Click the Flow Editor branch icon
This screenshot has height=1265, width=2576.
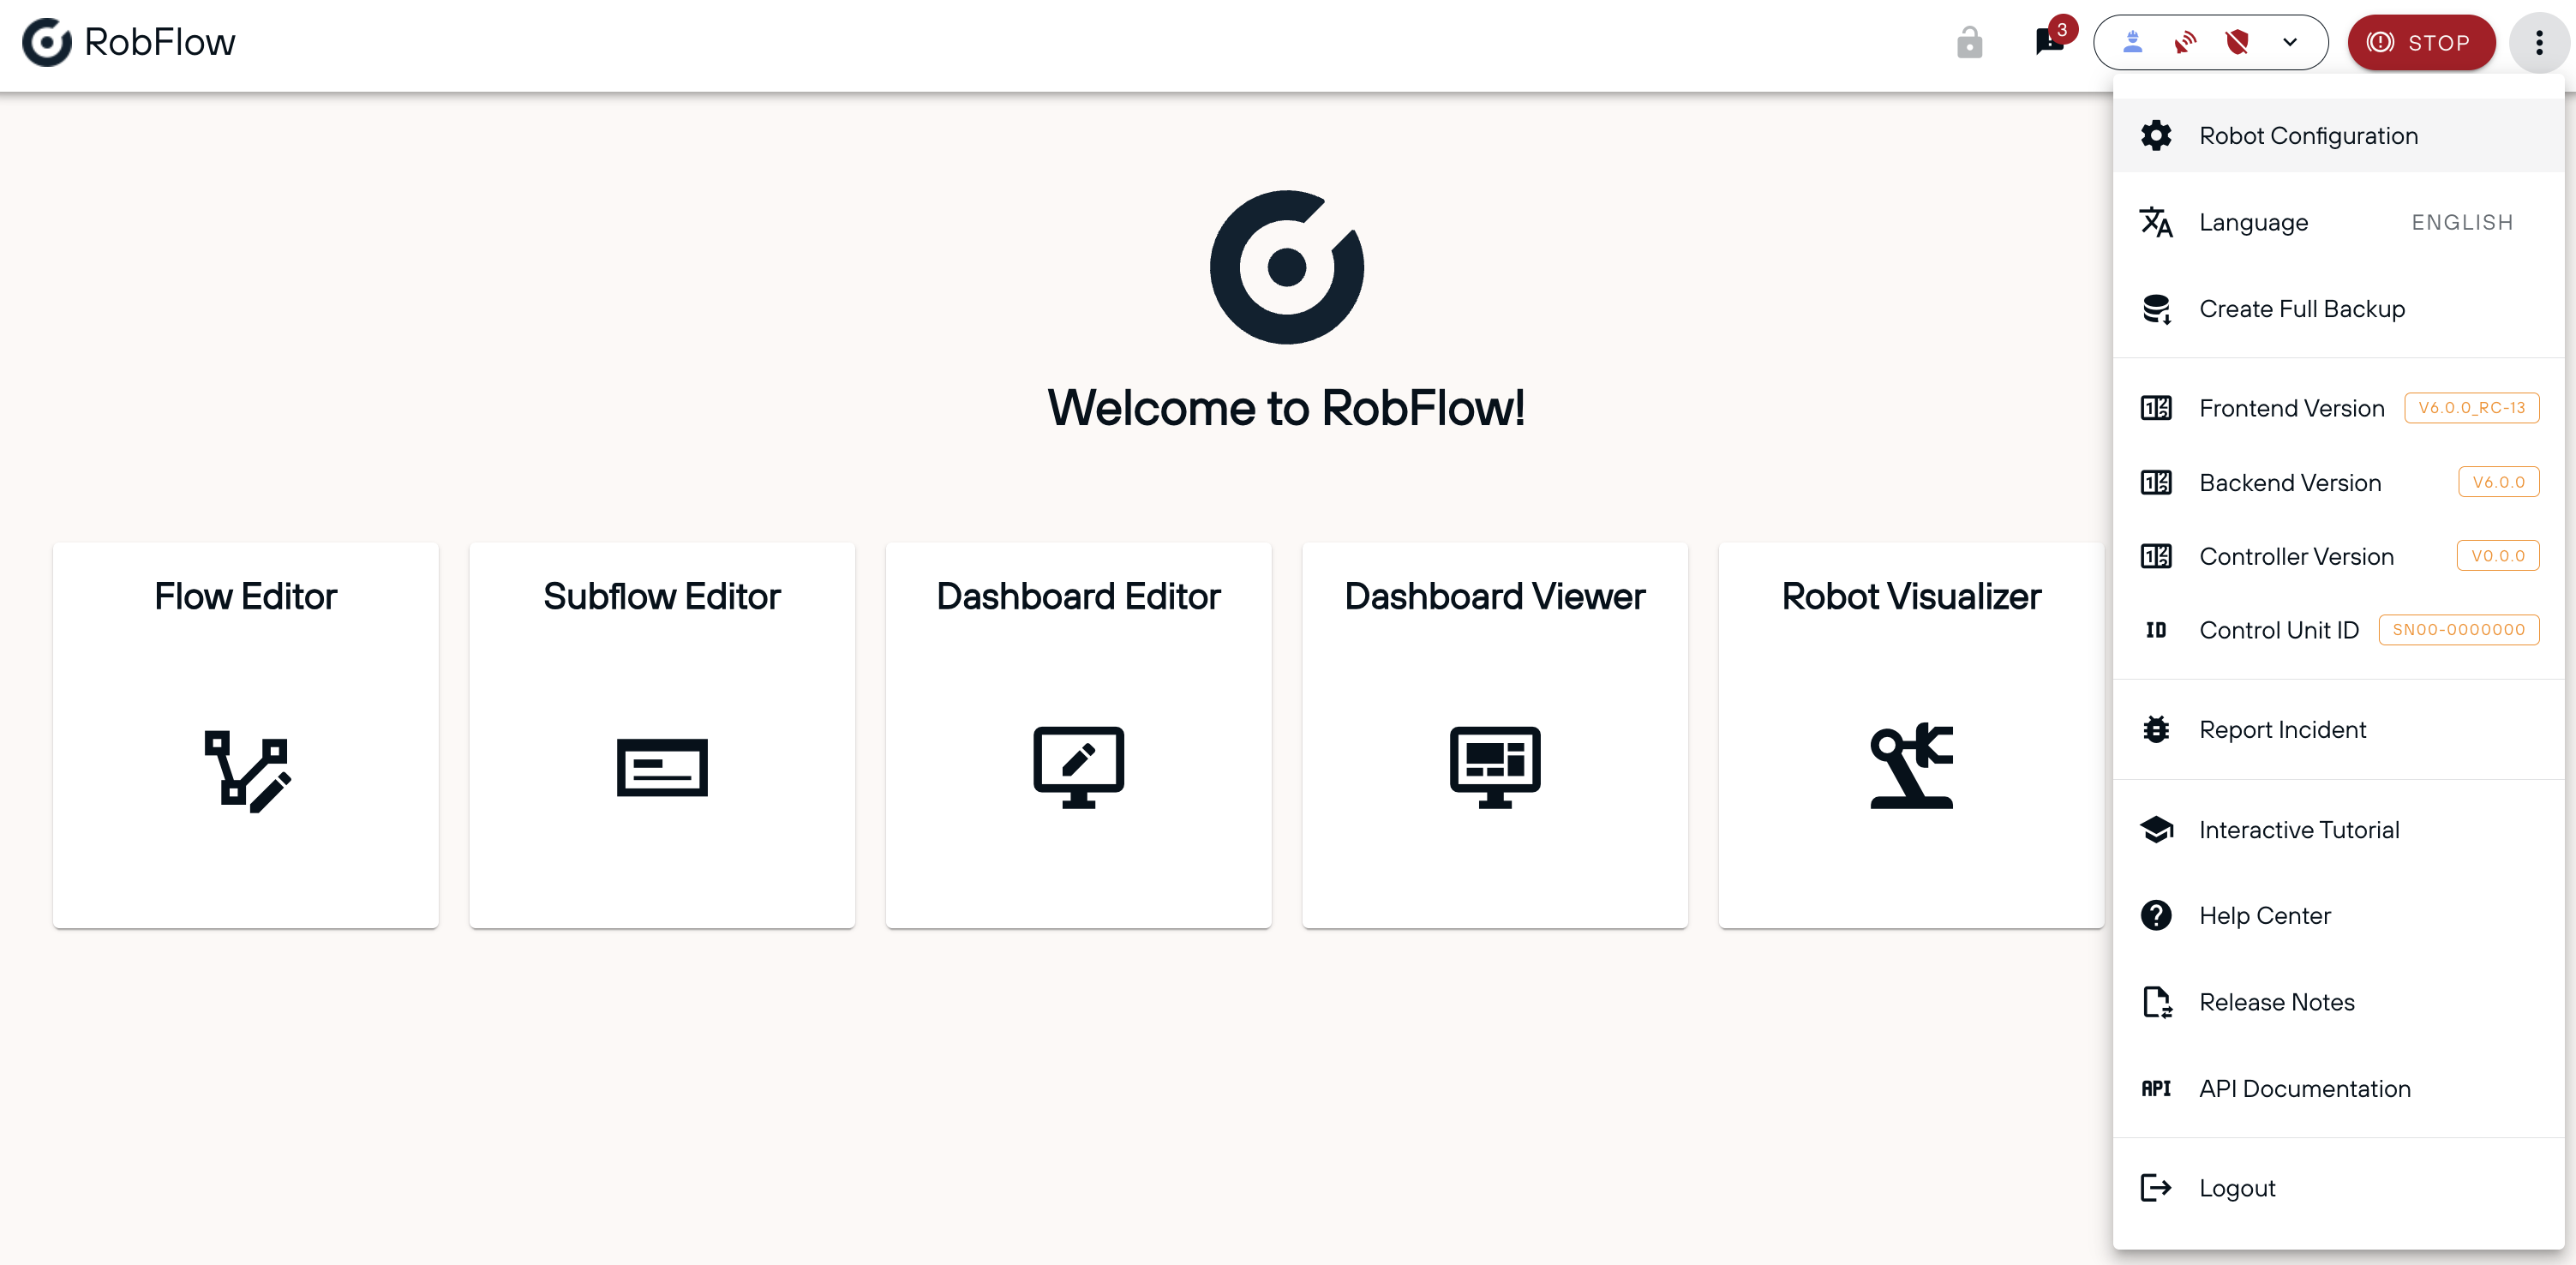point(246,770)
